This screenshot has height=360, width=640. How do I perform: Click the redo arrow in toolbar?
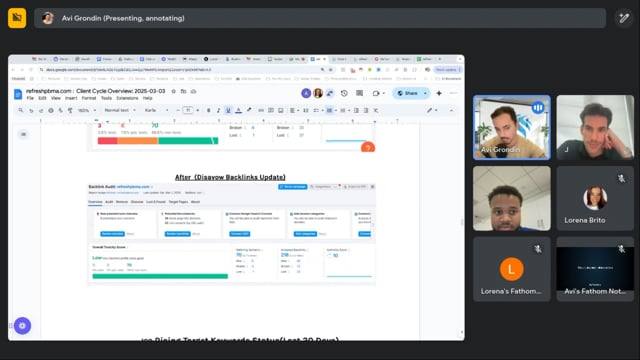click(41, 110)
